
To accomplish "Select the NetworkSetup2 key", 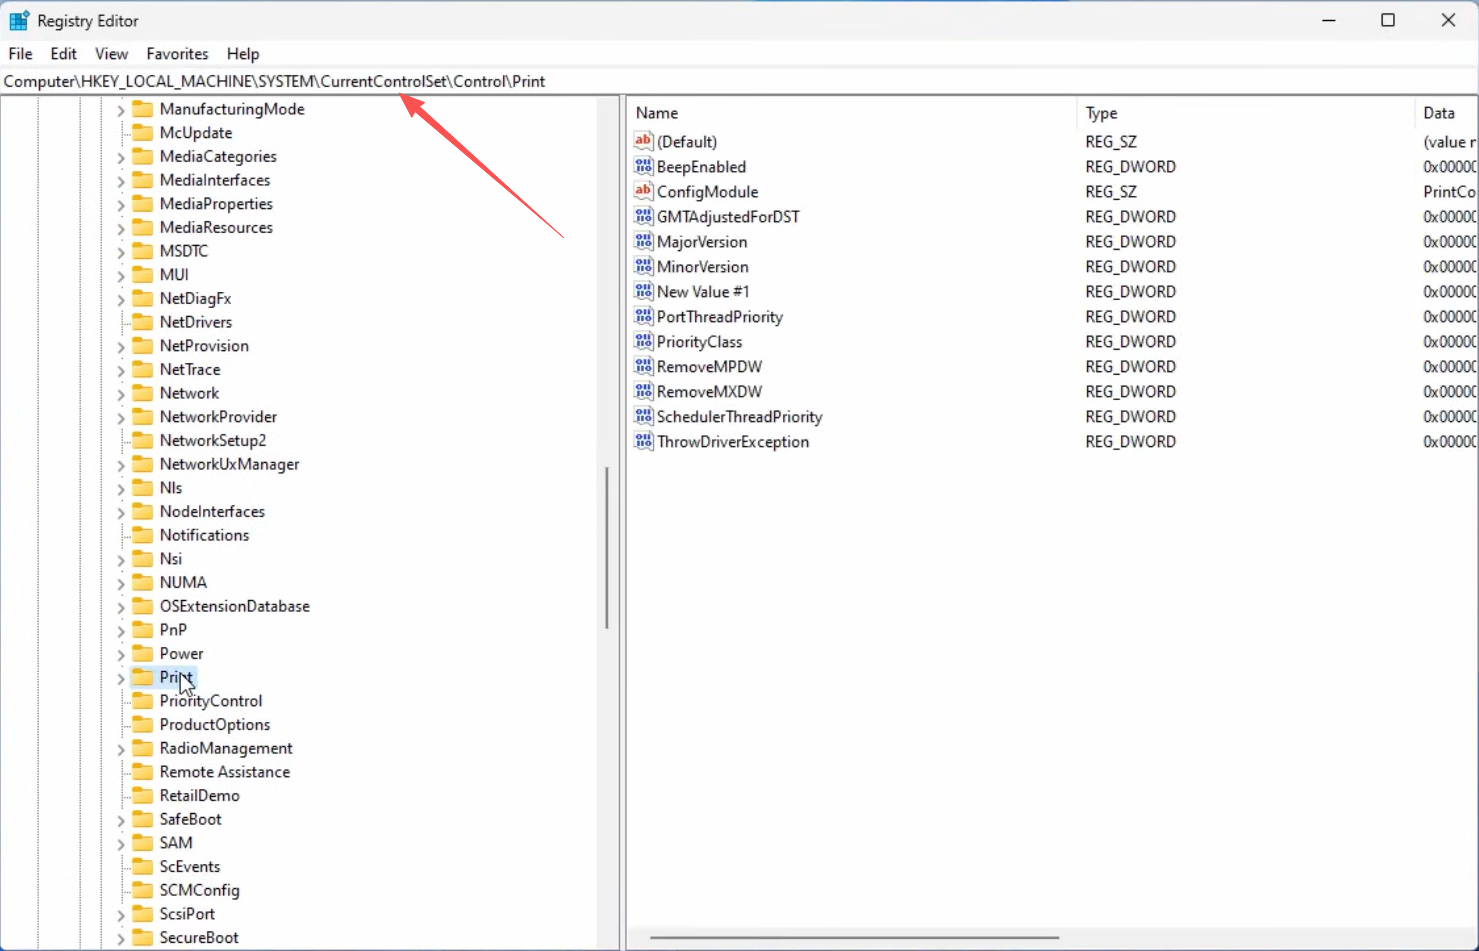I will pos(213,440).
